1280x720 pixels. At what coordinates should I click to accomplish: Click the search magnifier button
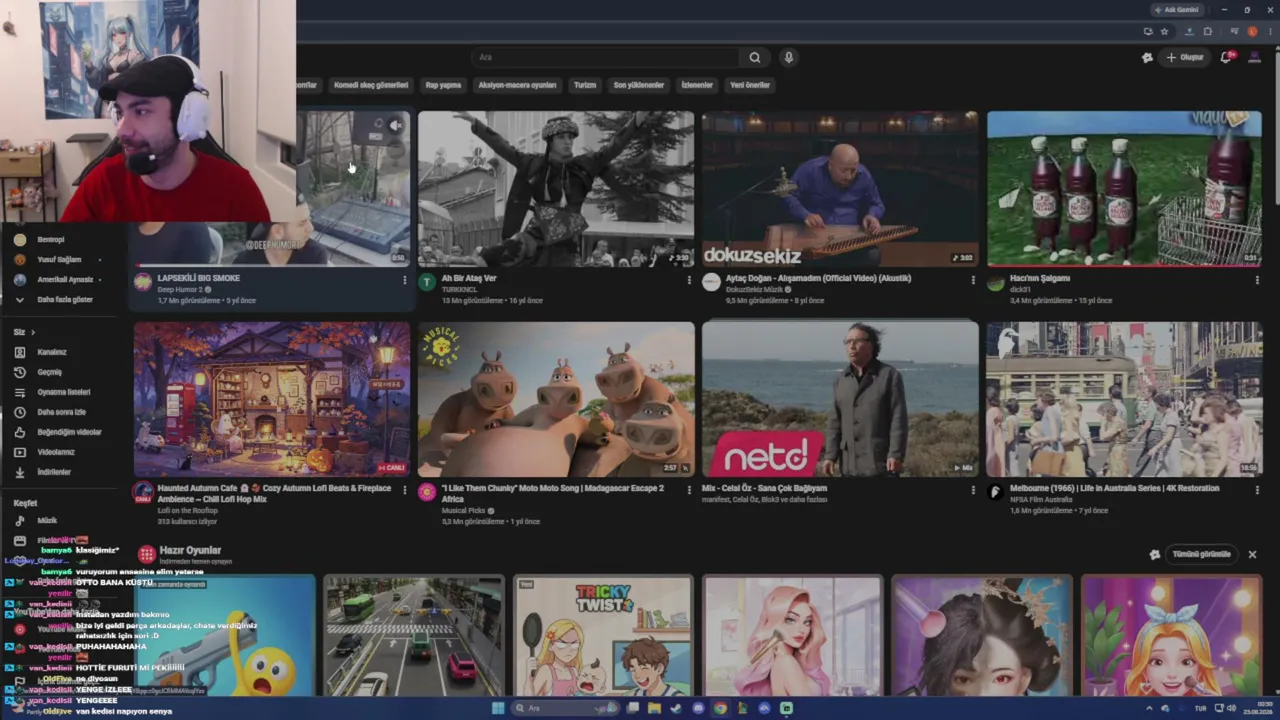click(x=755, y=57)
